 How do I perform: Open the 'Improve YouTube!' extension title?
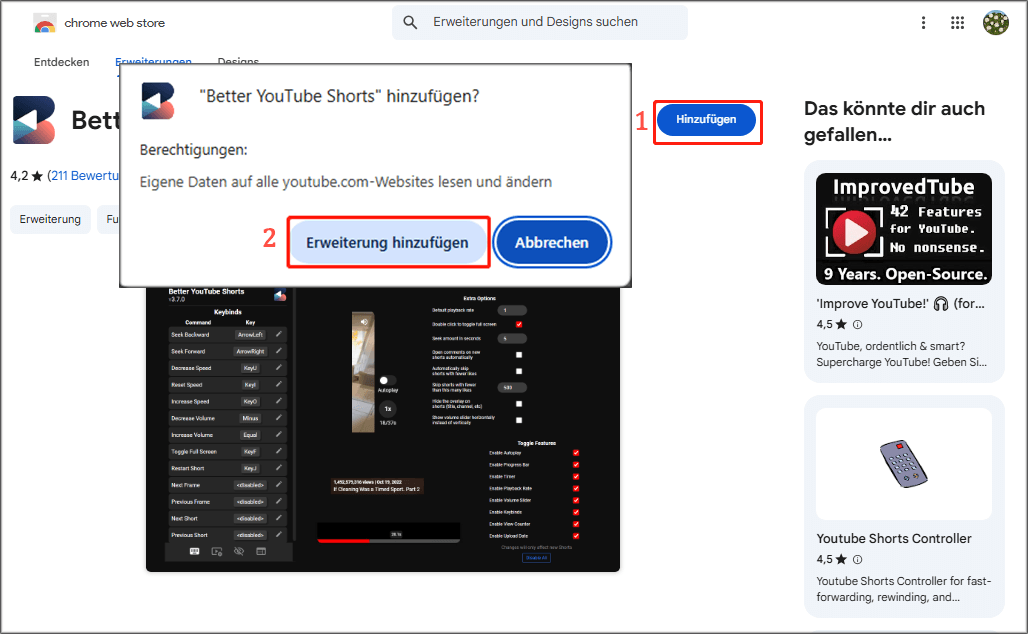[900, 304]
